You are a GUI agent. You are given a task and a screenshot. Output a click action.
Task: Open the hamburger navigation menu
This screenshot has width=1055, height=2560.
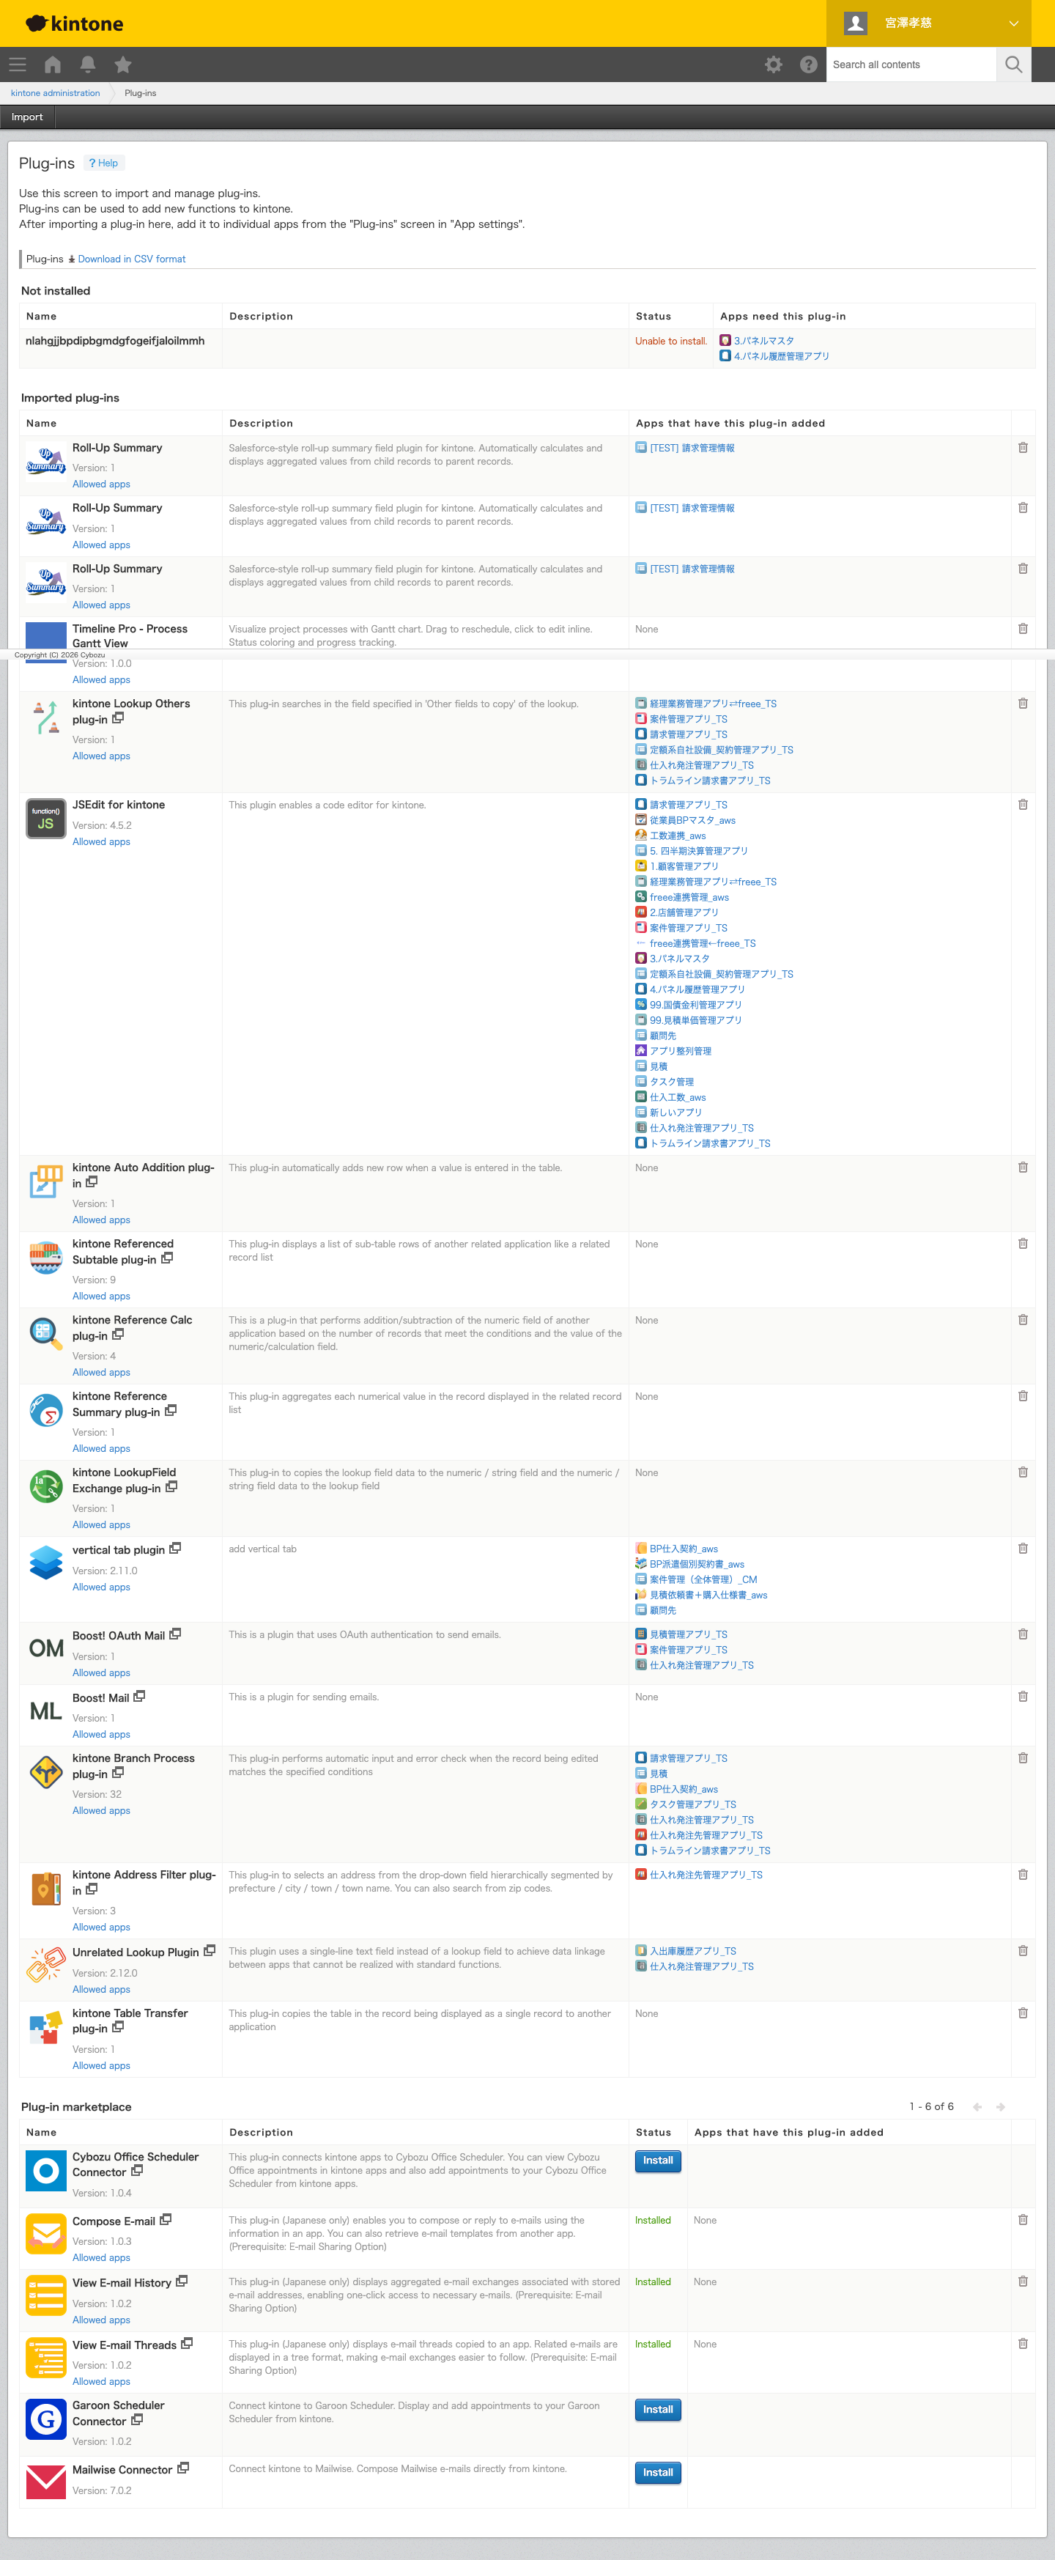[17, 65]
